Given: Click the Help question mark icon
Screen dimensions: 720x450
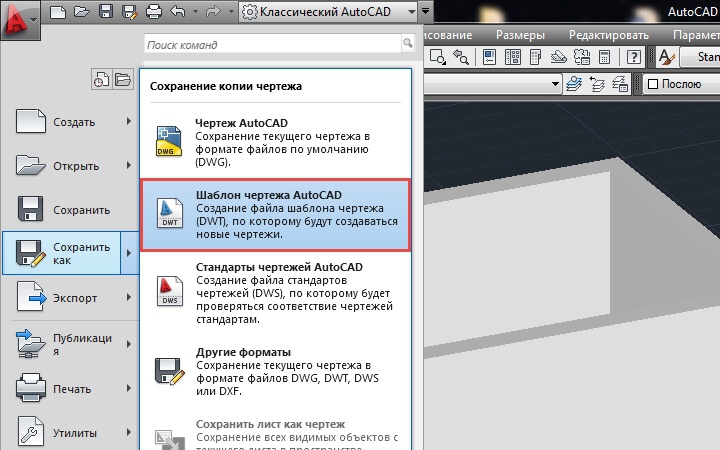Looking at the screenshot, I should [x=634, y=57].
